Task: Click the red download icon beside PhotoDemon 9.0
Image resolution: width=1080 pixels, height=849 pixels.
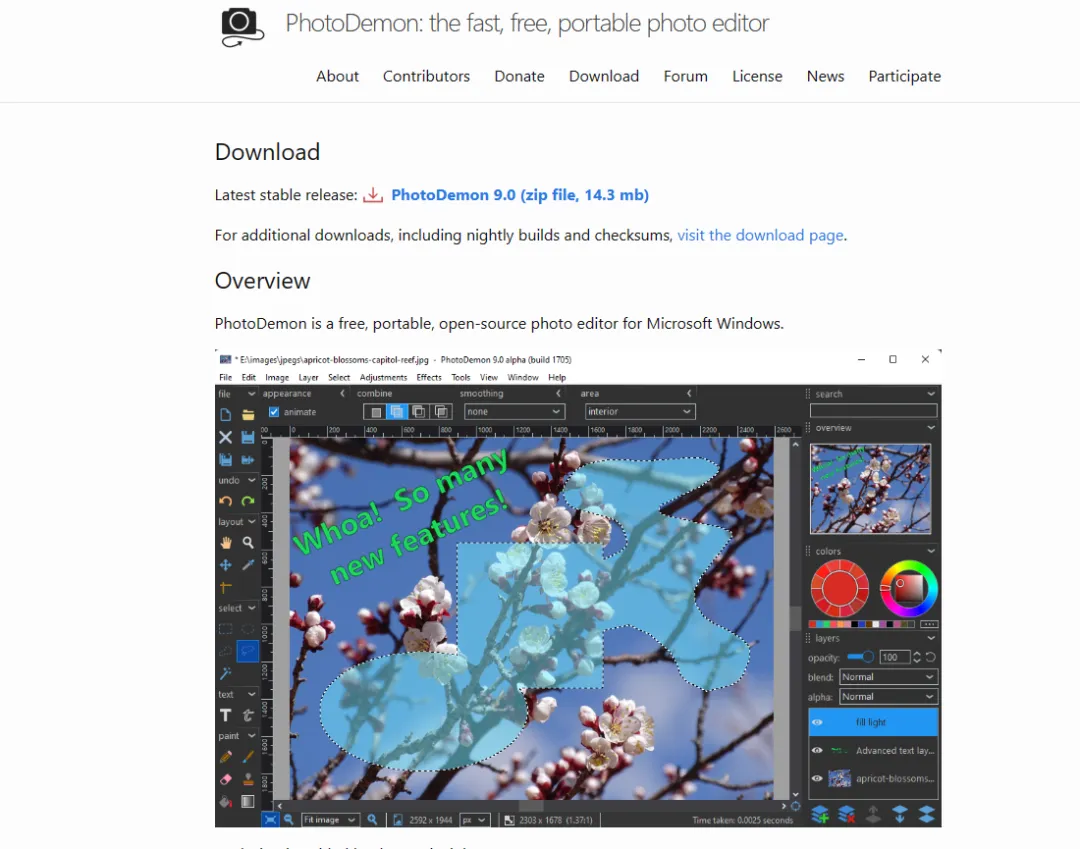Action: tap(373, 195)
